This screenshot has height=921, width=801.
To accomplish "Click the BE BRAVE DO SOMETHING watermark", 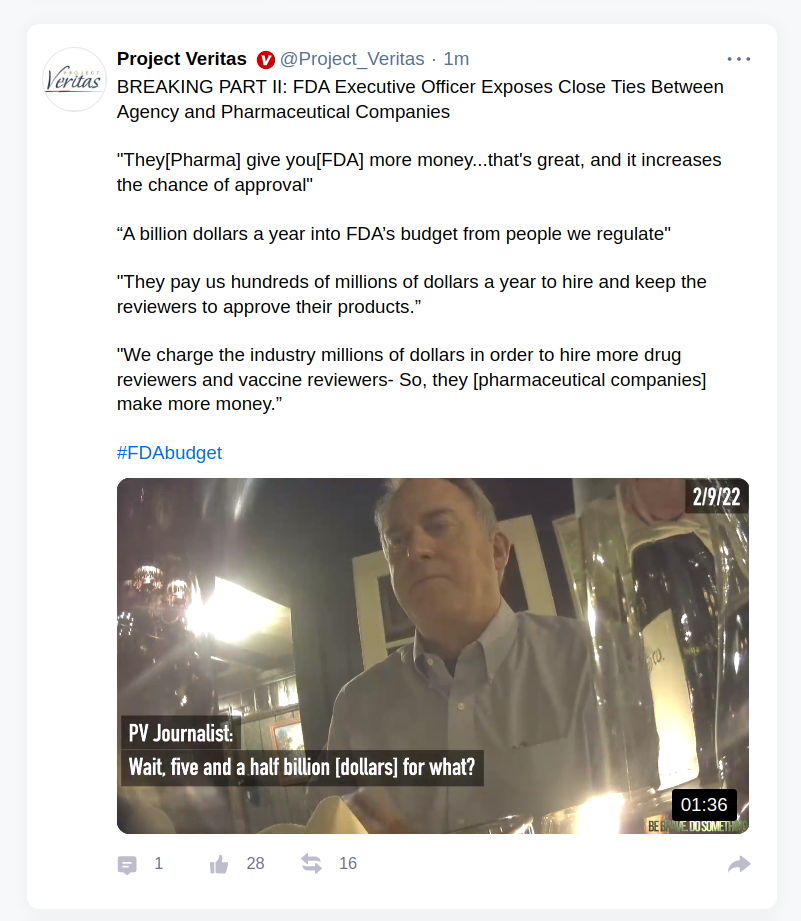I will point(698,826).
